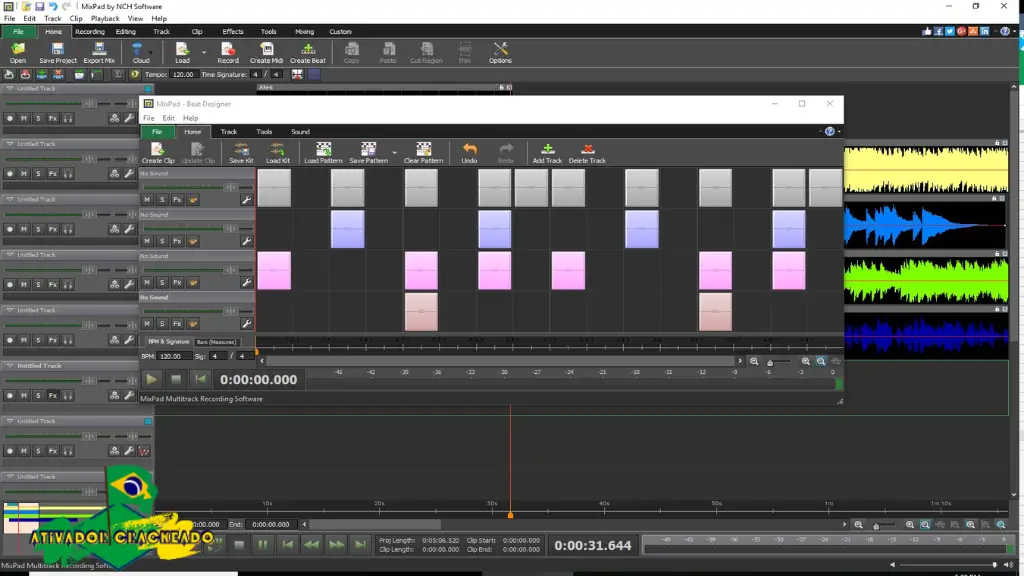The image size is (1024, 576).
Task: Open the Track tab in Beat Designer
Action: 229,131
